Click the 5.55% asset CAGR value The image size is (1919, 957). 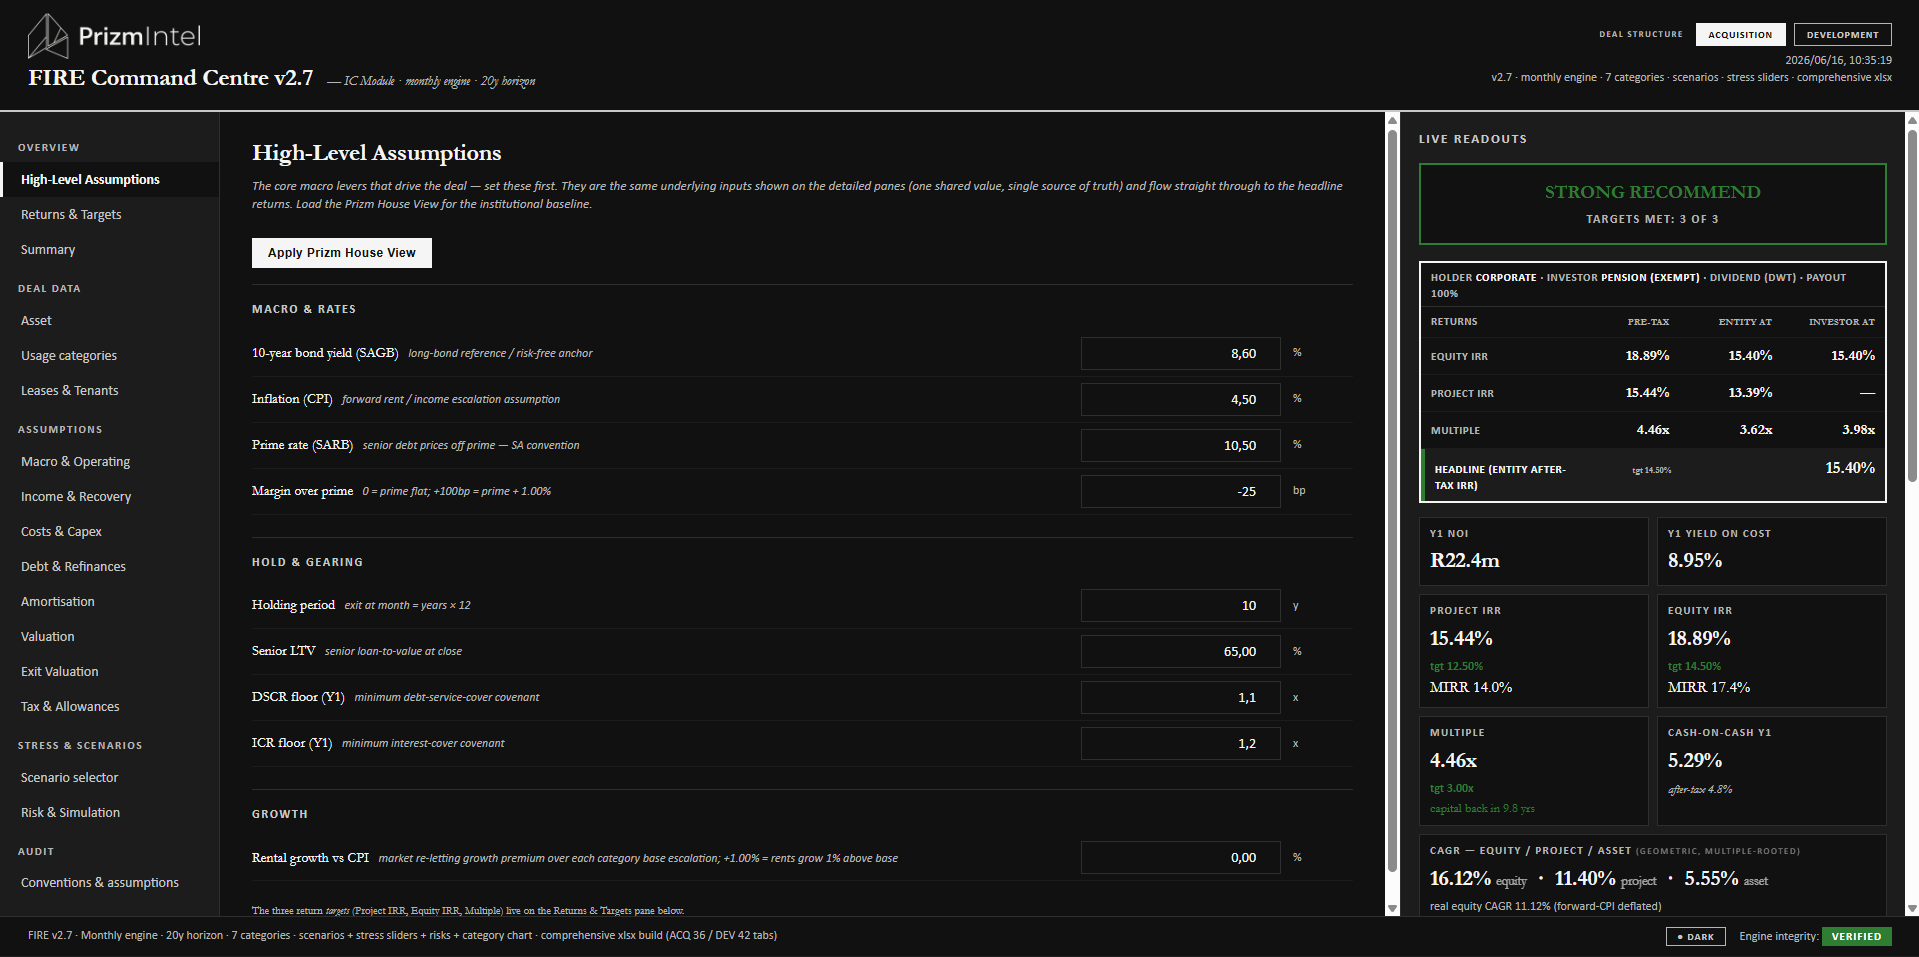(x=1711, y=878)
